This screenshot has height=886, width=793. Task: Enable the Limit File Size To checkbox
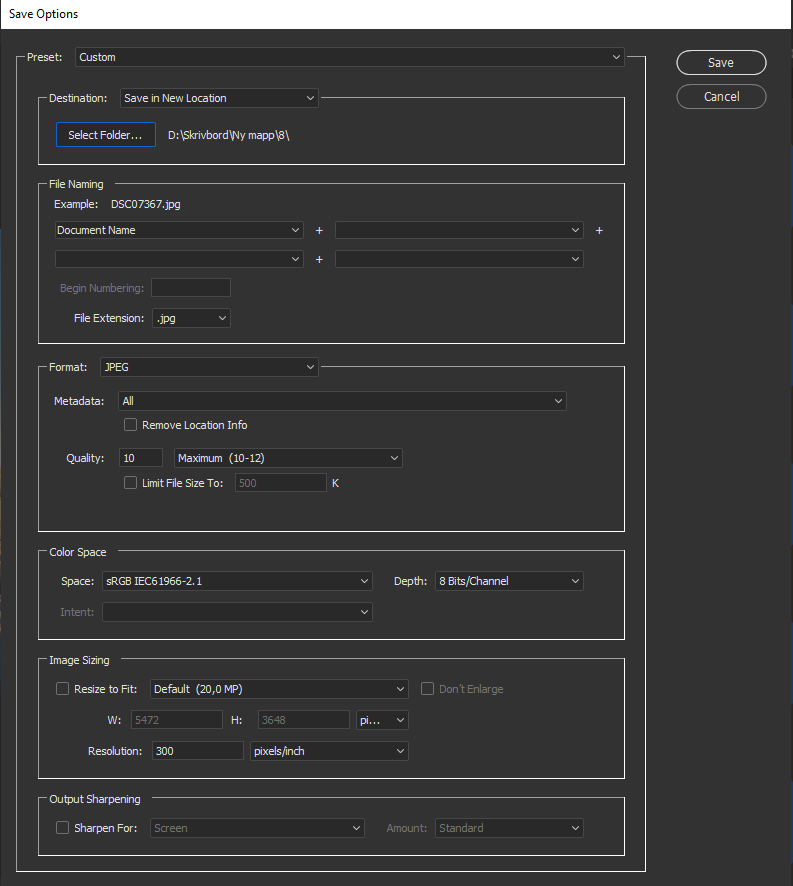coord(131,483)
